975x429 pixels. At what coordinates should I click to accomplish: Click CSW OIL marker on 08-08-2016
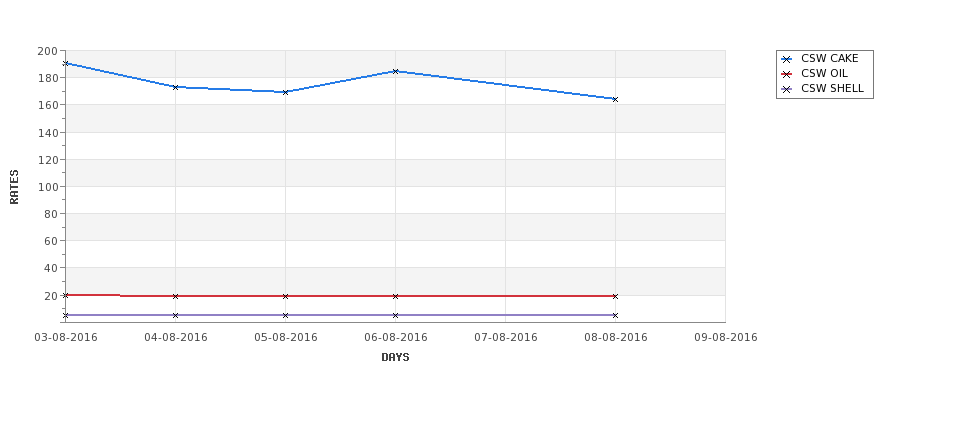615,297
